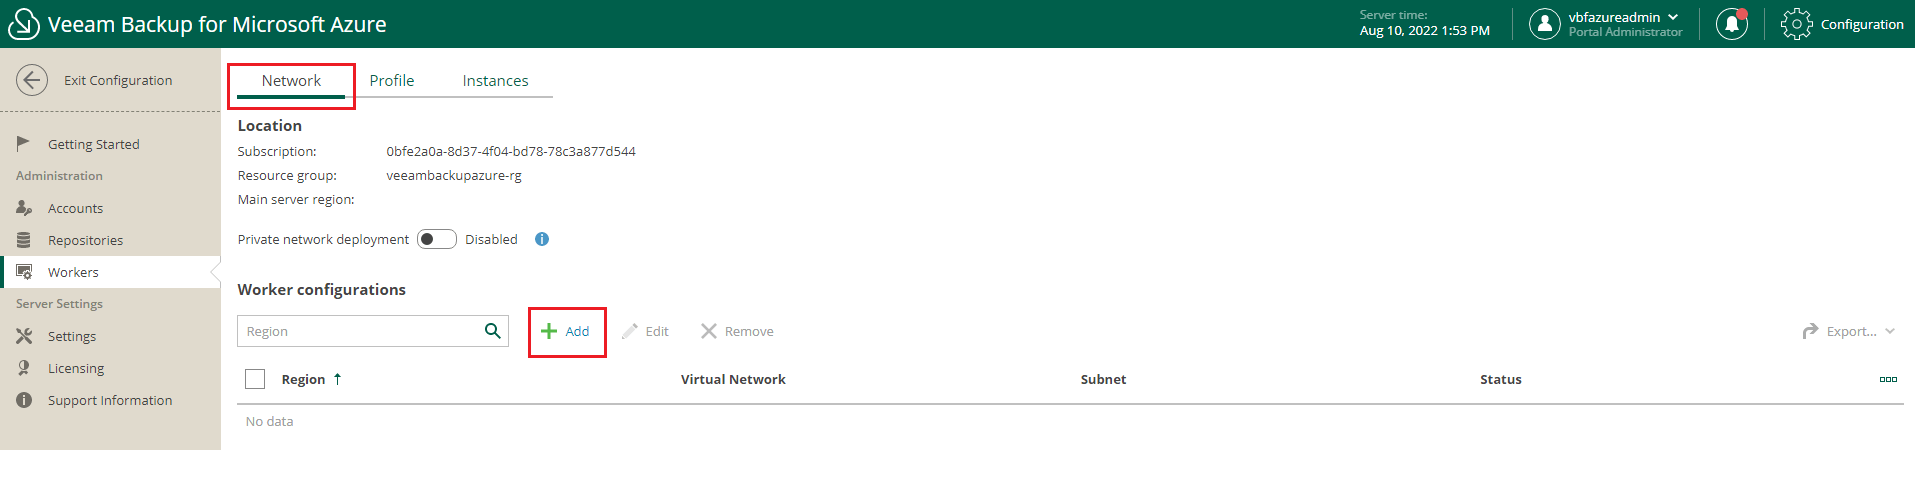
Task: Click the Subnet column header
Action: [x=1103, y=379]
